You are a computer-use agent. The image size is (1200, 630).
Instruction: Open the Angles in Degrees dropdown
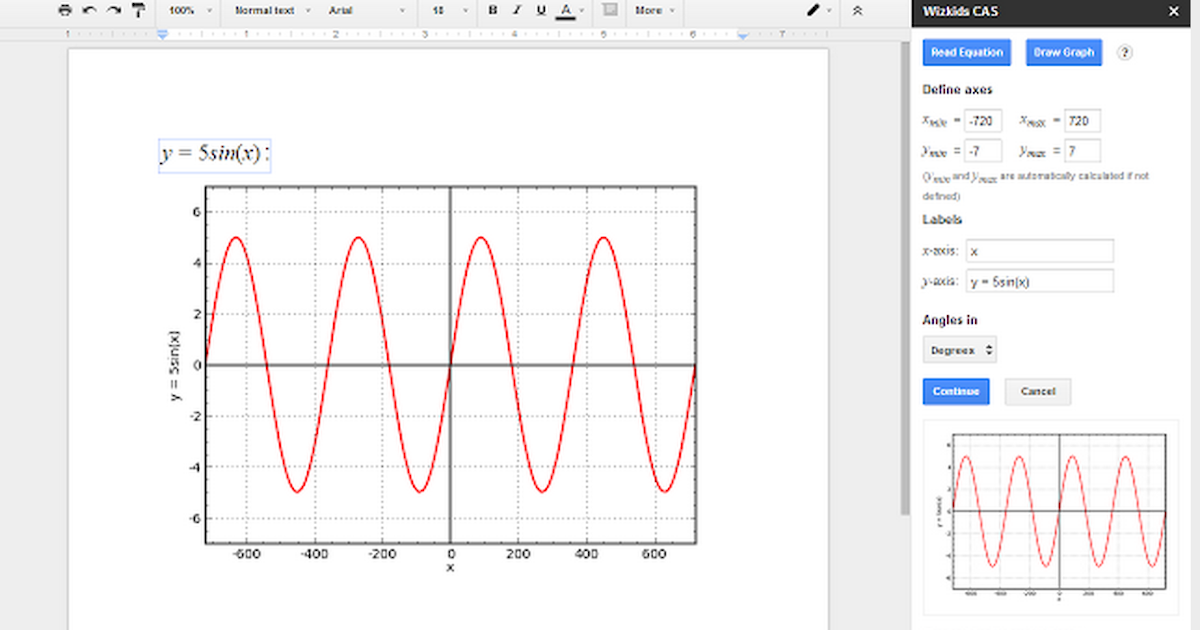pyautogui.click(x=960, y=351)
